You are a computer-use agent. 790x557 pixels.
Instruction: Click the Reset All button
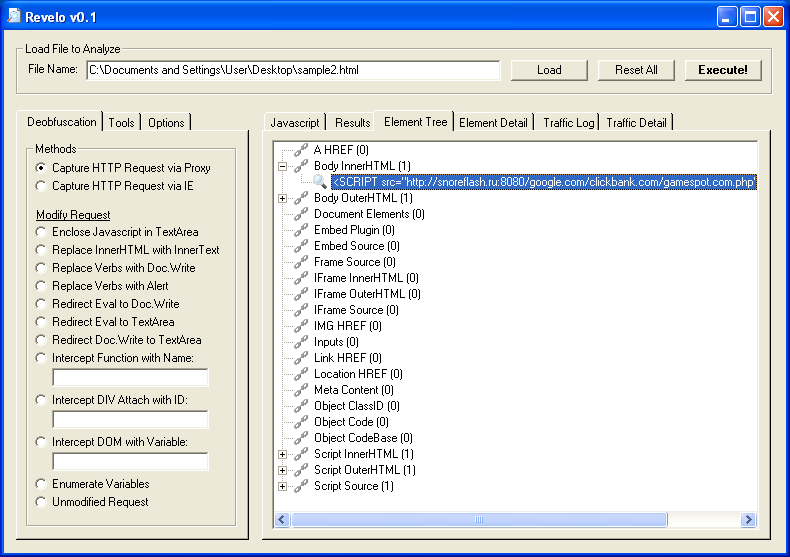tap(636, 70)
